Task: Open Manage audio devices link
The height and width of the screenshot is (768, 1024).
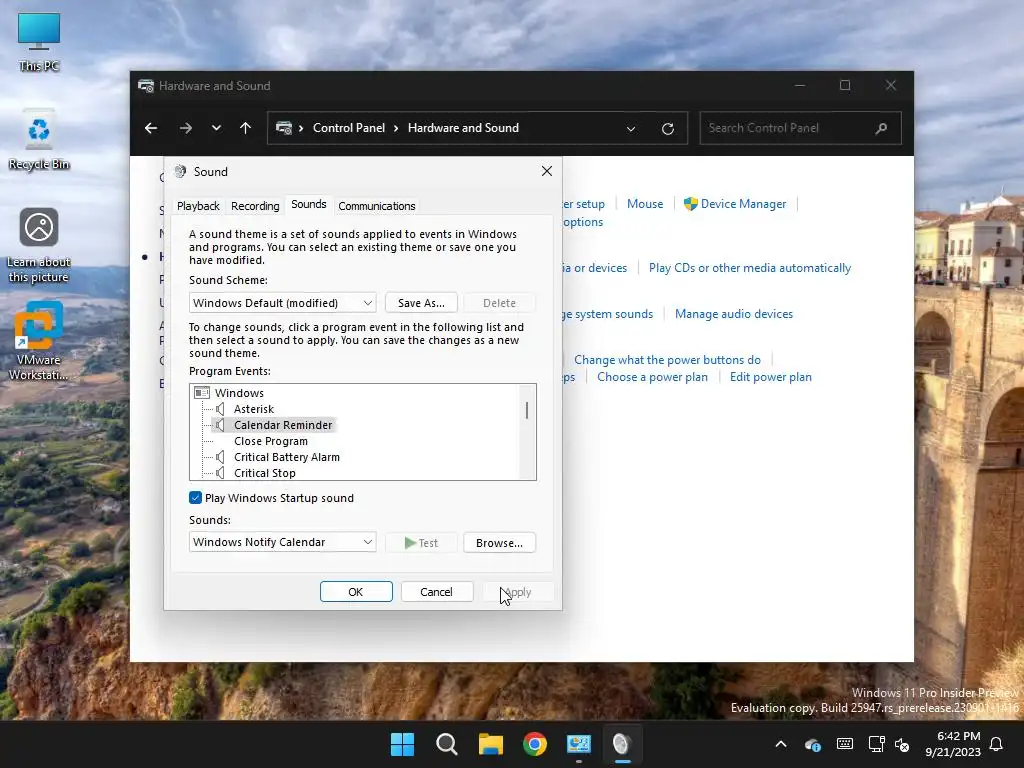Action: [733, 314]
